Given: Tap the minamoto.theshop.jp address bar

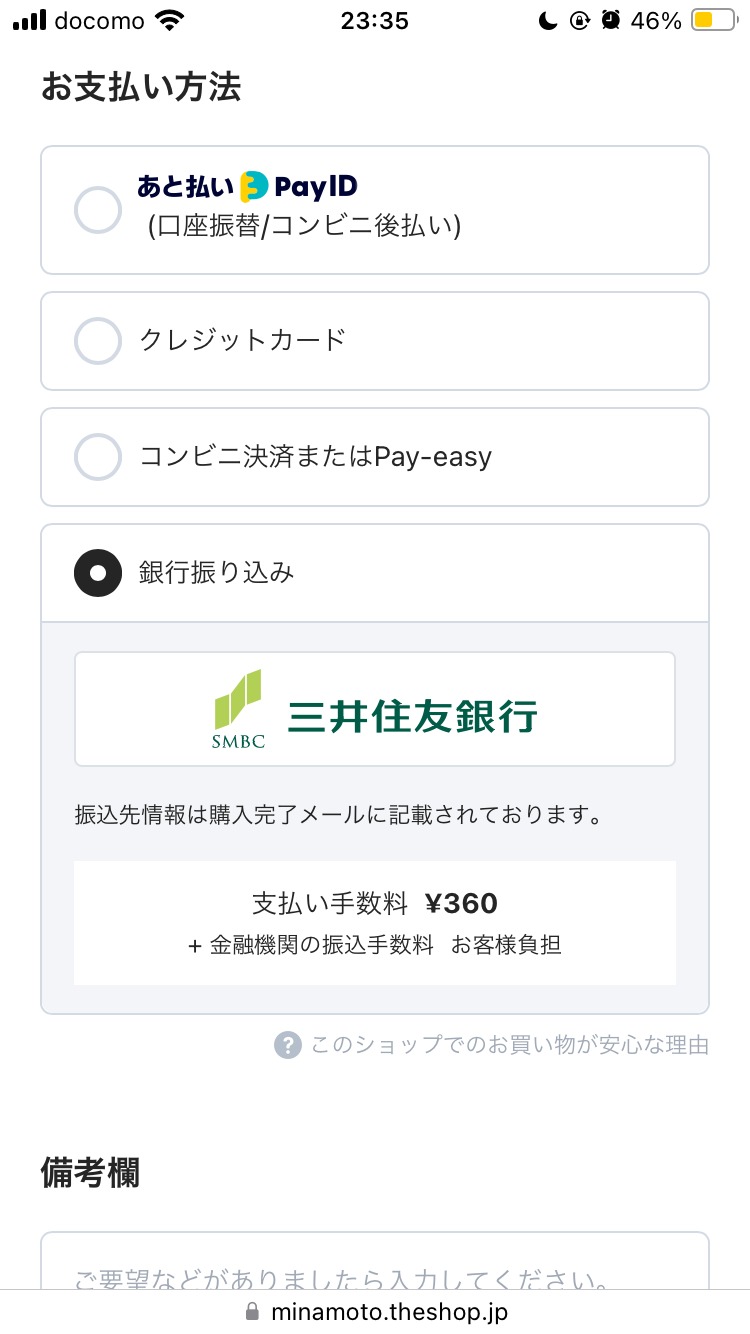Looking at the screenshot, I should [375, 1312].
